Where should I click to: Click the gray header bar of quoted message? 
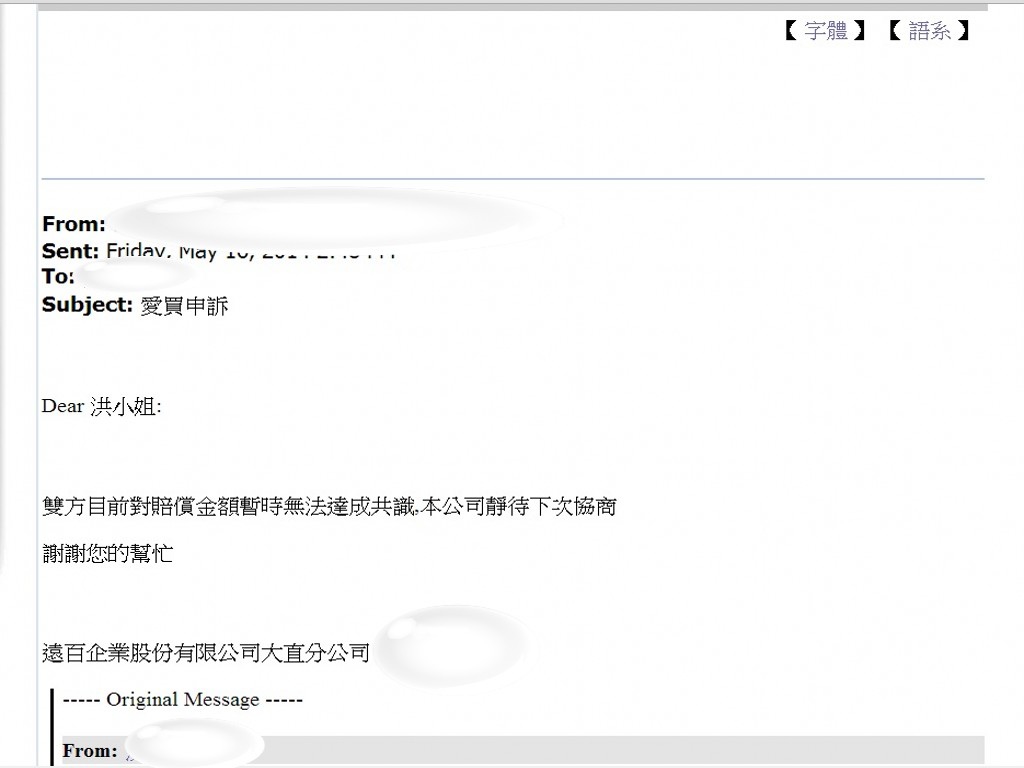(x=523, y=750)
